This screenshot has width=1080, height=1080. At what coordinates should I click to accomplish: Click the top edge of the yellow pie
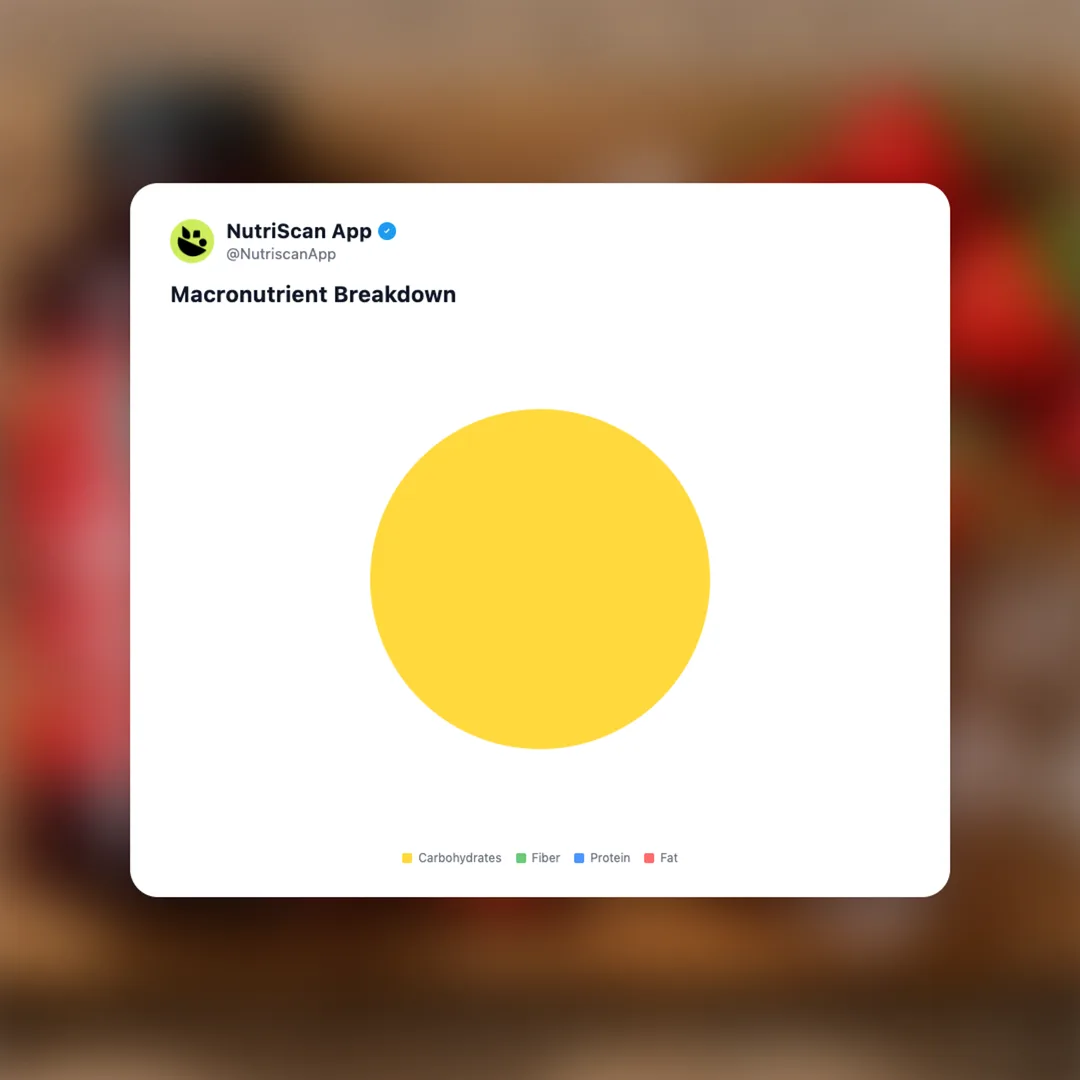[540, 411]
